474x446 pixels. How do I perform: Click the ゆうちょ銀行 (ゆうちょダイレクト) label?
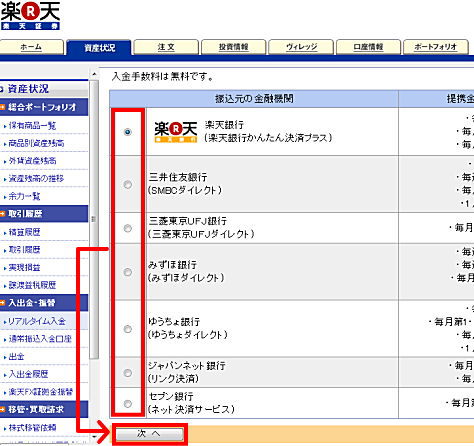188,328
